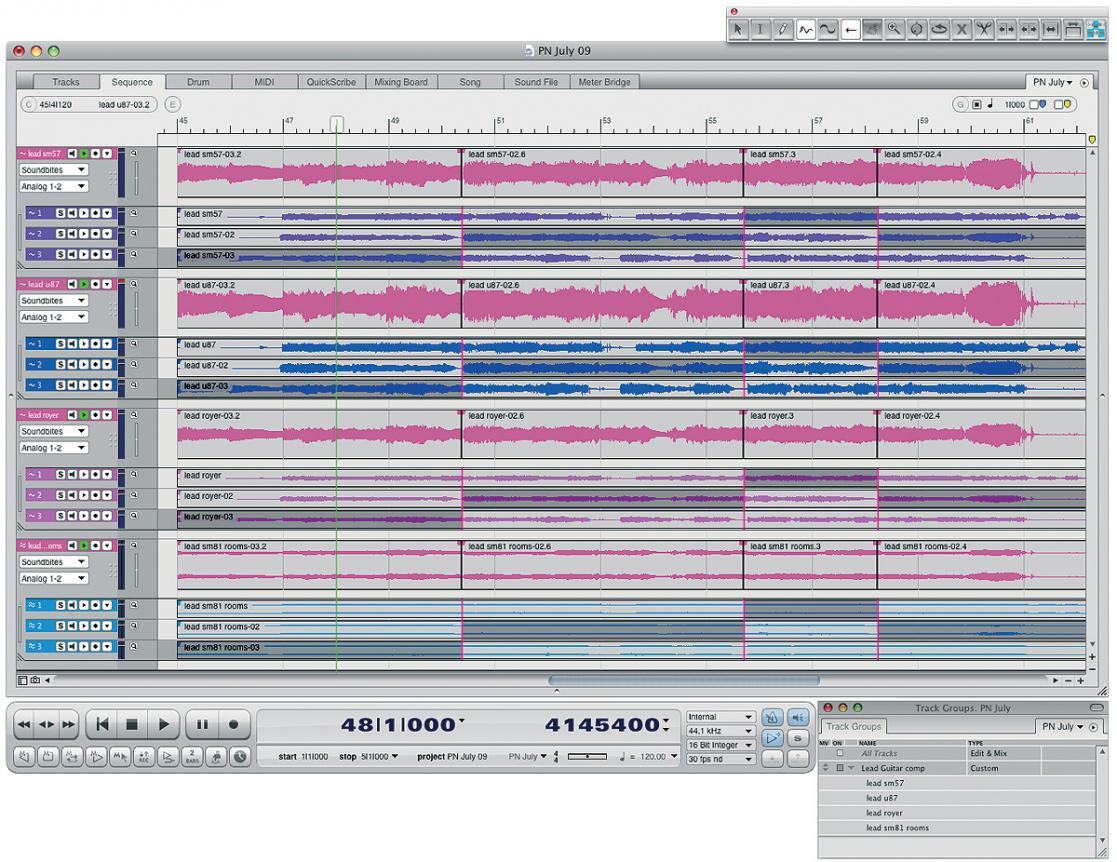
Task: Select the I-Beam tool
Action: [760, 30]
